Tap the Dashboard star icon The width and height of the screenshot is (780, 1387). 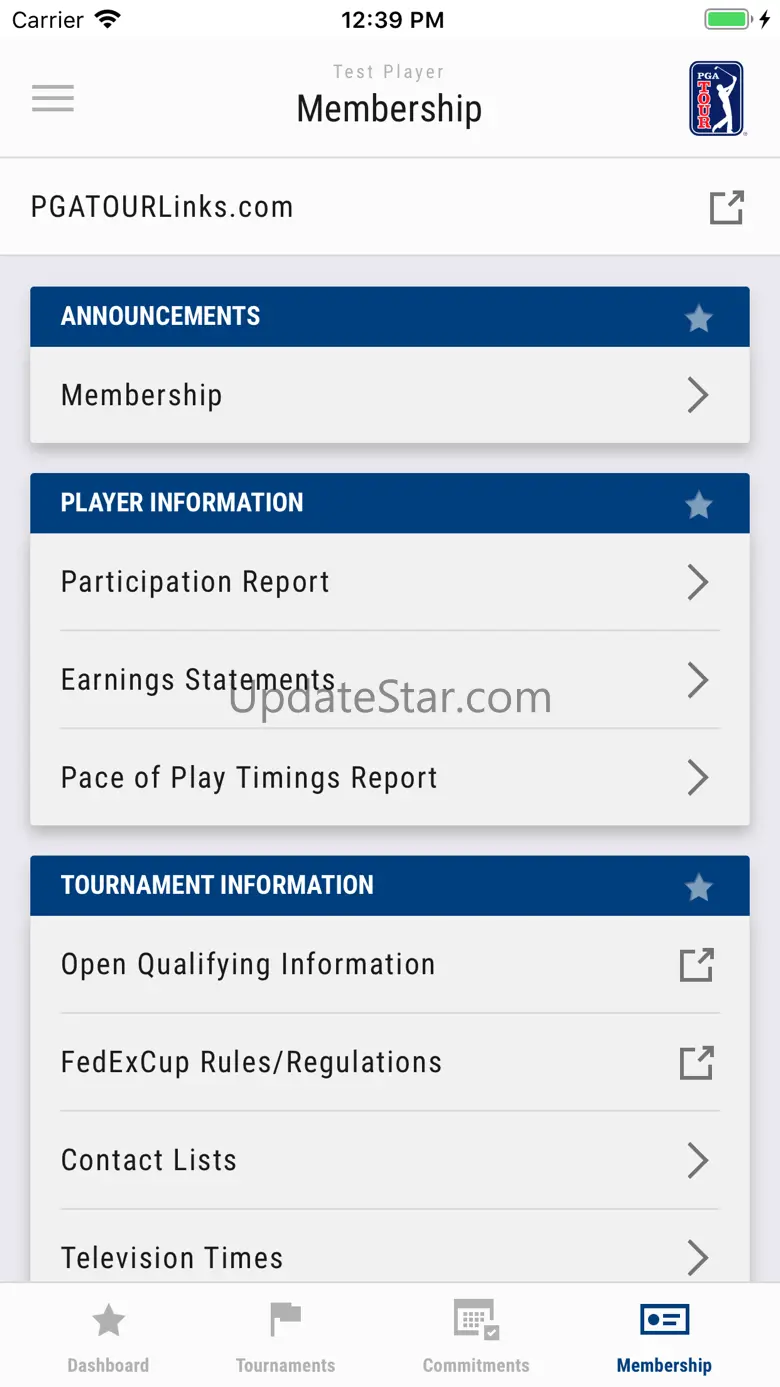coord(108,1321)
